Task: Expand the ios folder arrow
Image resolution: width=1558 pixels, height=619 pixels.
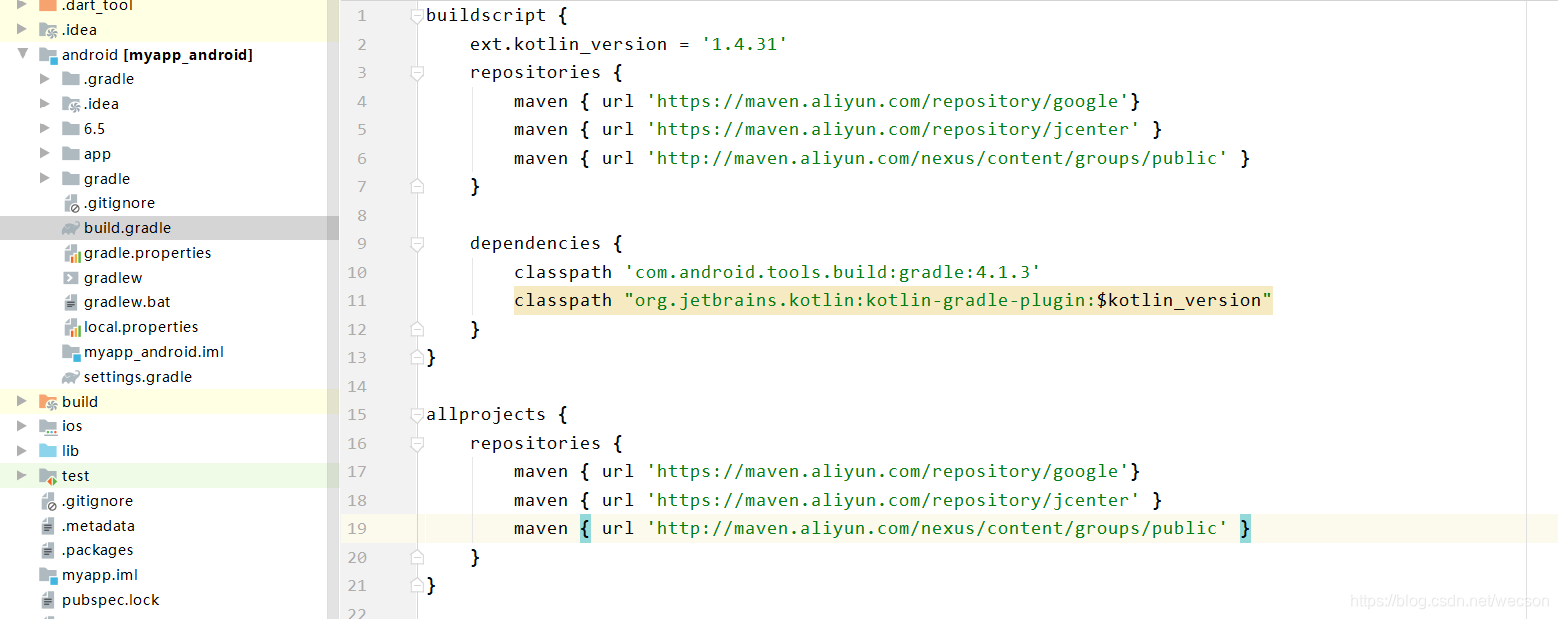Action: 22,426
